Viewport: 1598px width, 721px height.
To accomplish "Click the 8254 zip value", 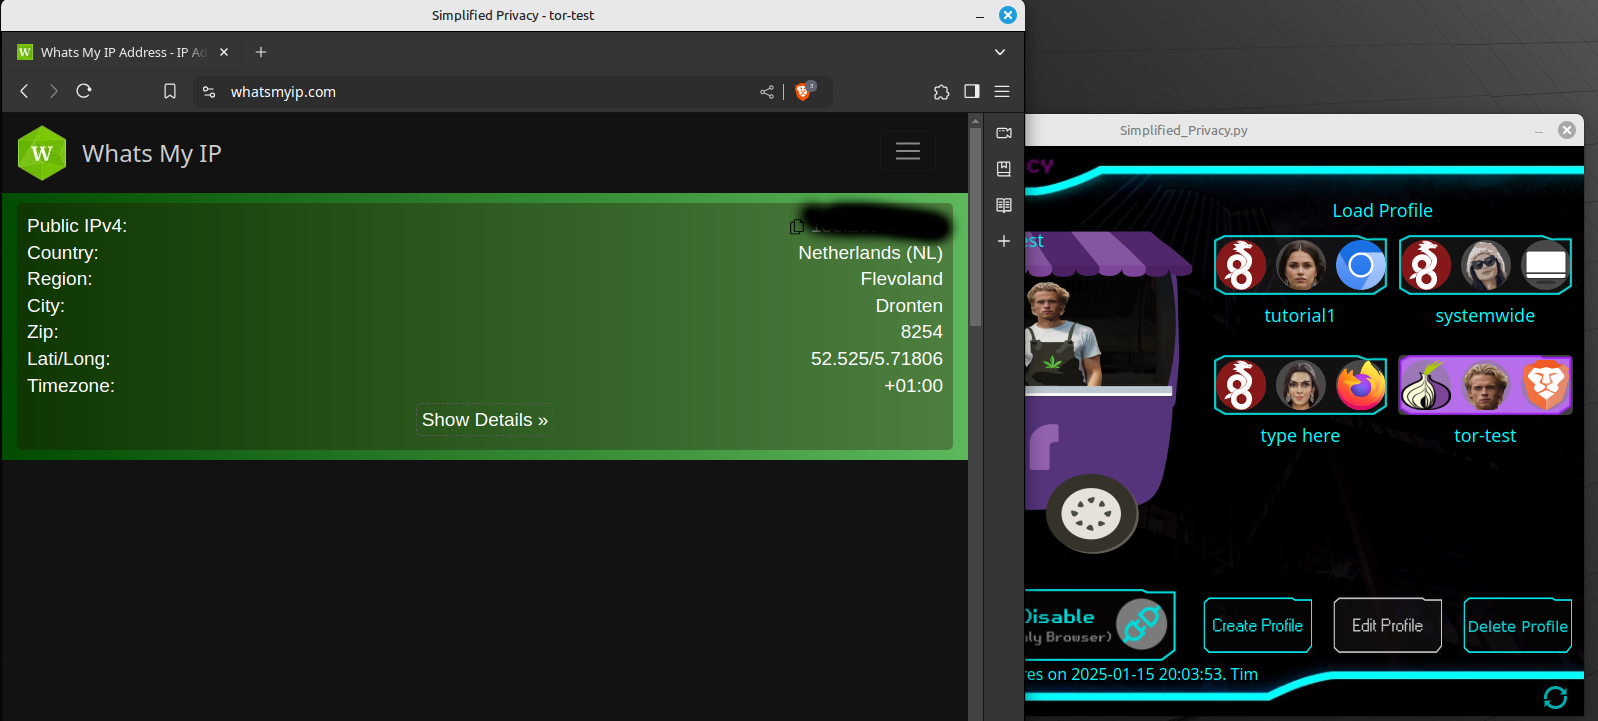I will click(x=922, y=332).
